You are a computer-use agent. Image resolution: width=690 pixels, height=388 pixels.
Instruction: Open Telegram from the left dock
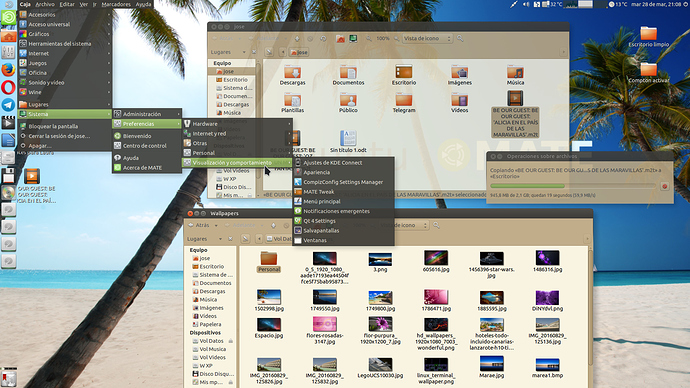[x=8, y=105]
